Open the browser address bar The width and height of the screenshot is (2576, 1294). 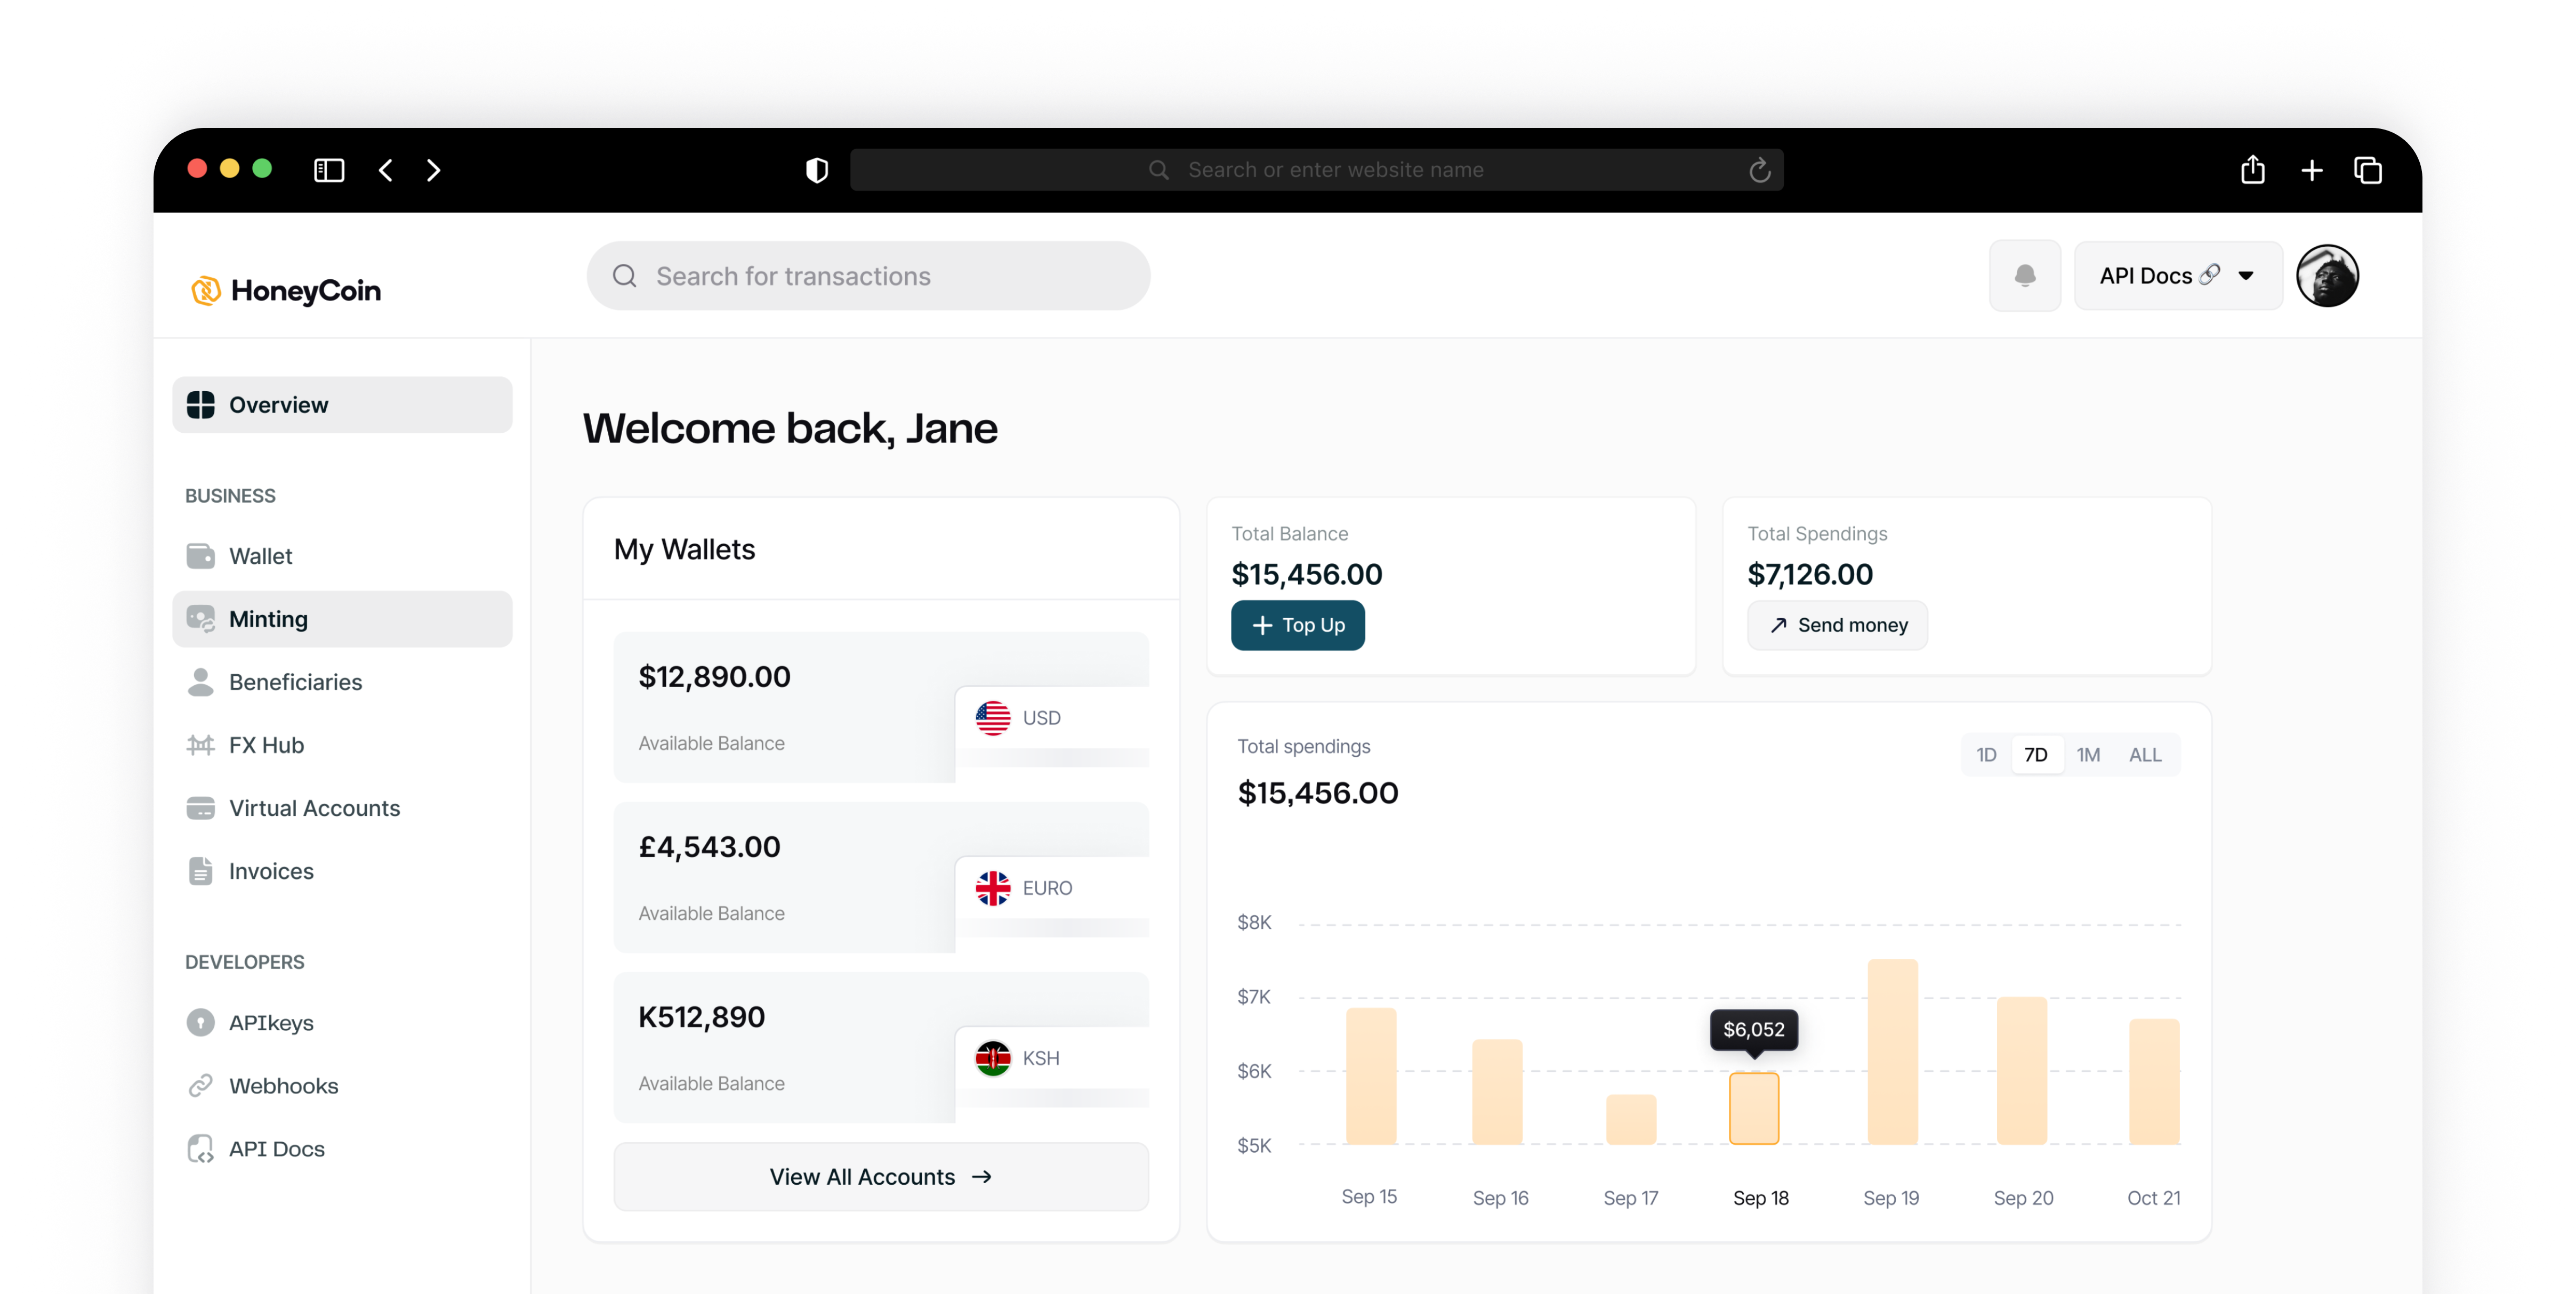coord(1316,170)
